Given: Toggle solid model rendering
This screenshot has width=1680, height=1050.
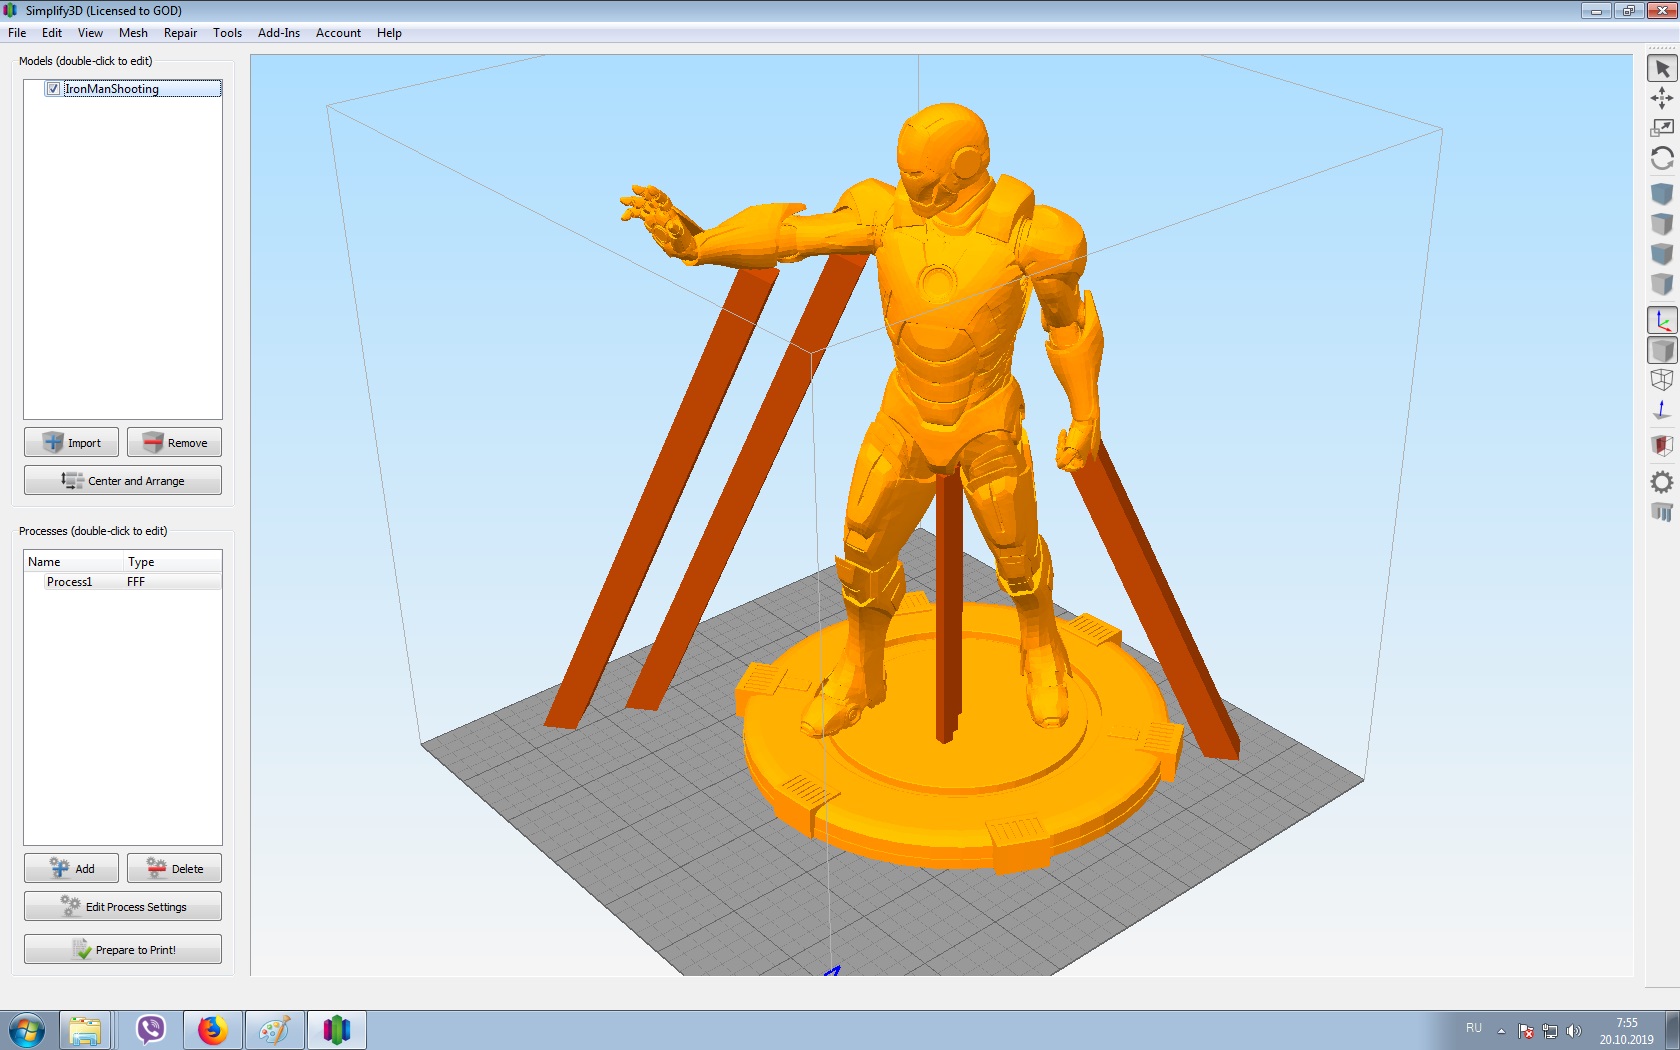Looking at the screenshot, I should pos(1662,350).
